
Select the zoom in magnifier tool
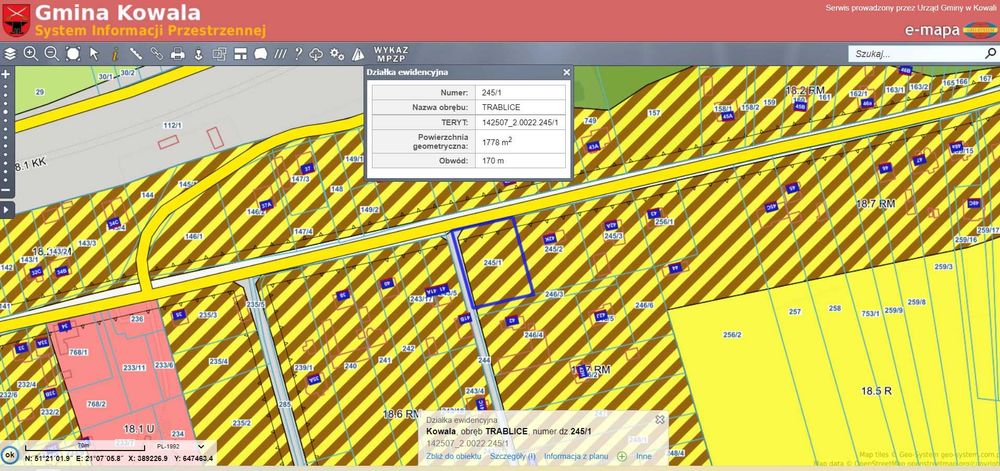point(31,54)
